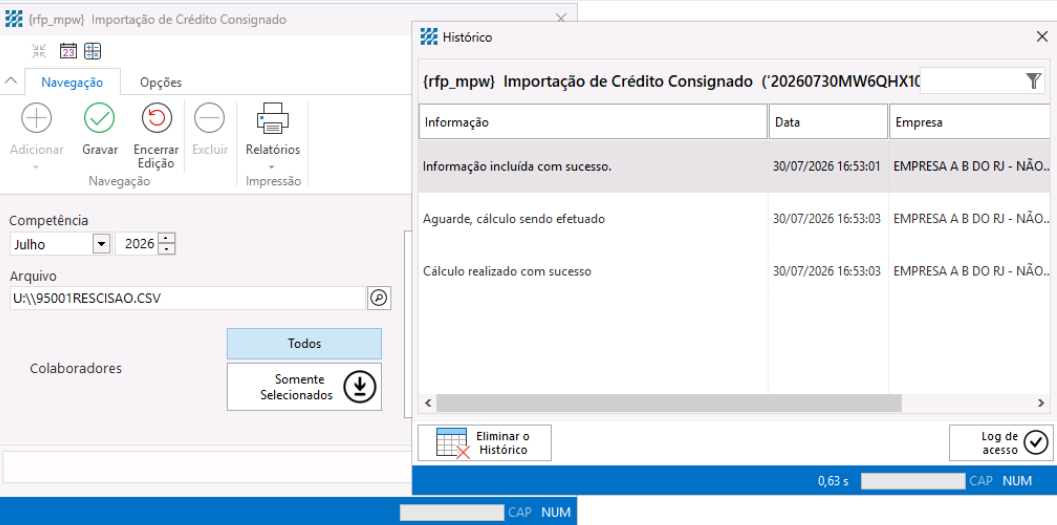The height and width of the screenshot is (525, 1057).
Task: Click the Excluir minus icon
Action: pyautogui.click(x=210, y=119)
